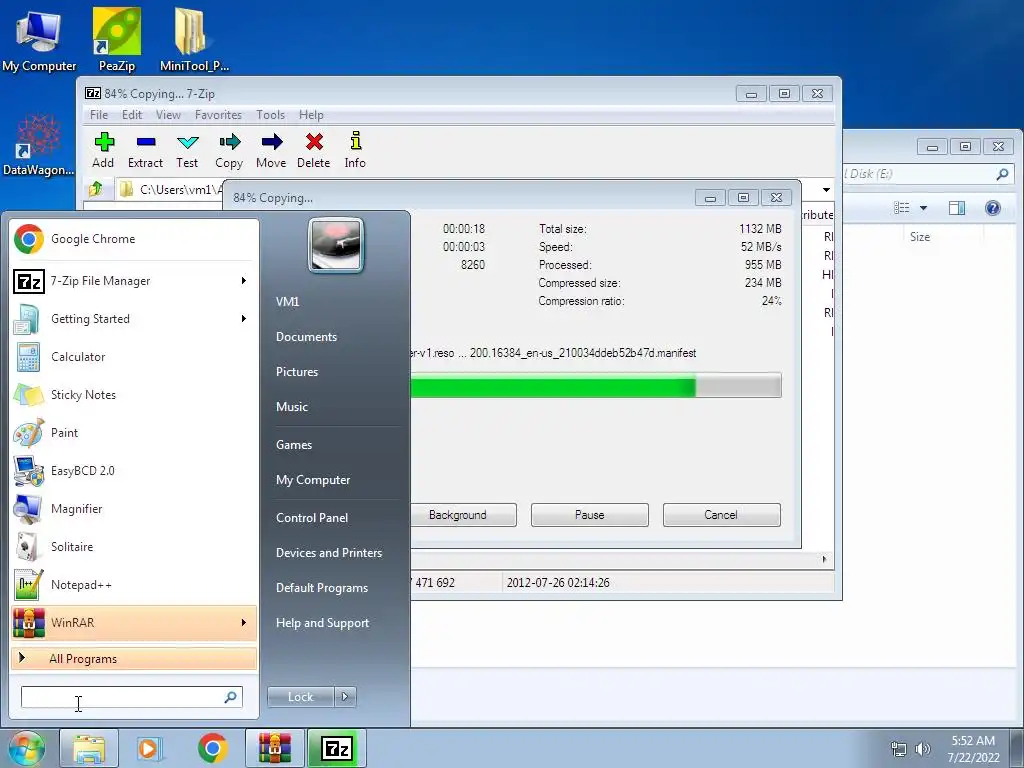Open Solitaire from Start menu
Image resolution: width=1024 pixels, height=768 pixels.
(134, 547)
